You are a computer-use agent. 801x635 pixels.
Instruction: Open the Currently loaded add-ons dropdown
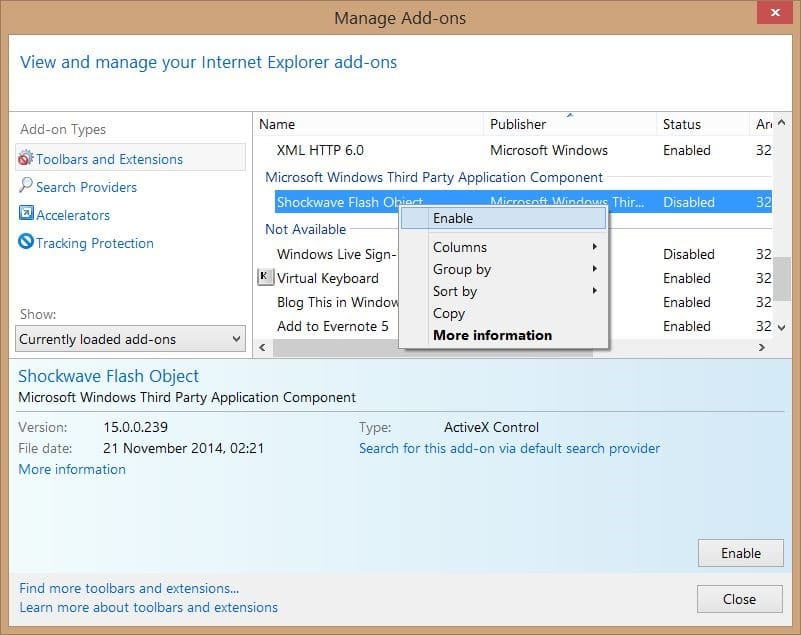(130, 339)
